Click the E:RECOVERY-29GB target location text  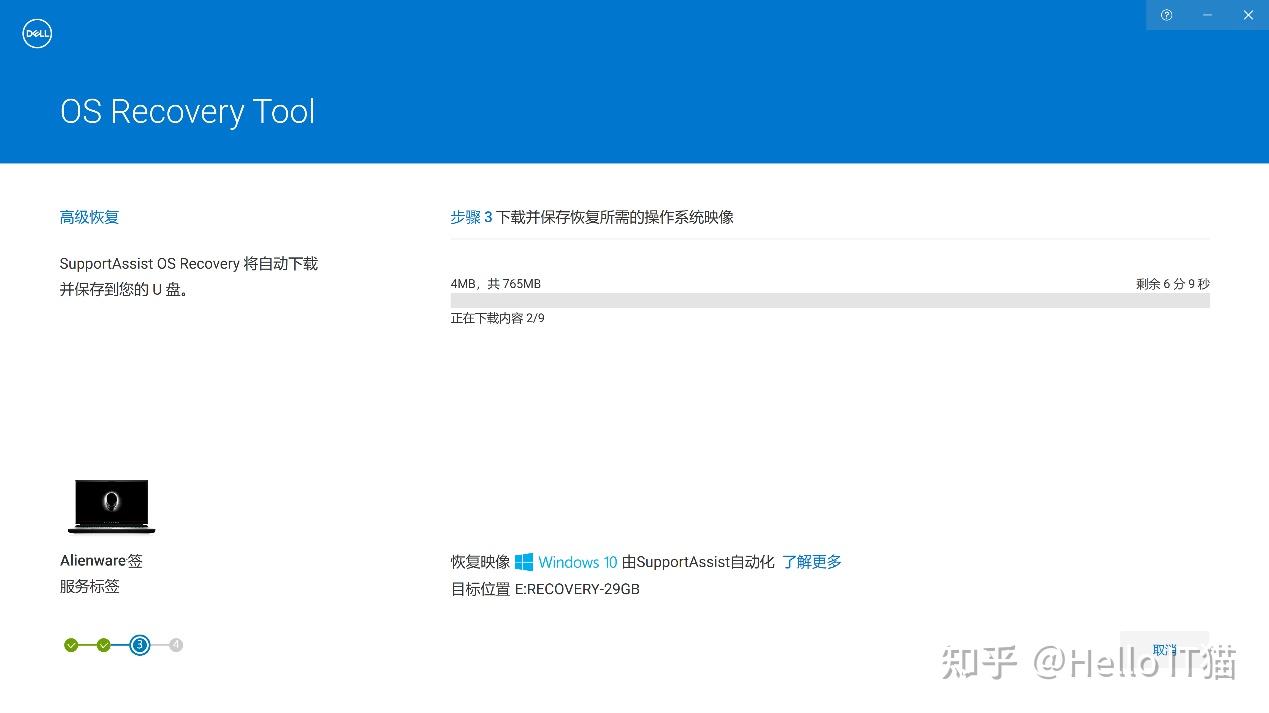click(577, 589)
